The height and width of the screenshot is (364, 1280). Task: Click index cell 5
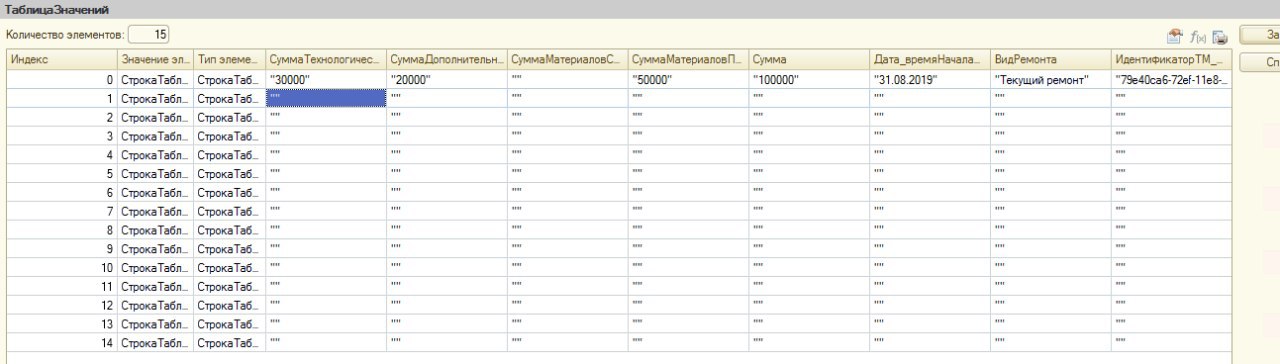[x=62, y=173]
